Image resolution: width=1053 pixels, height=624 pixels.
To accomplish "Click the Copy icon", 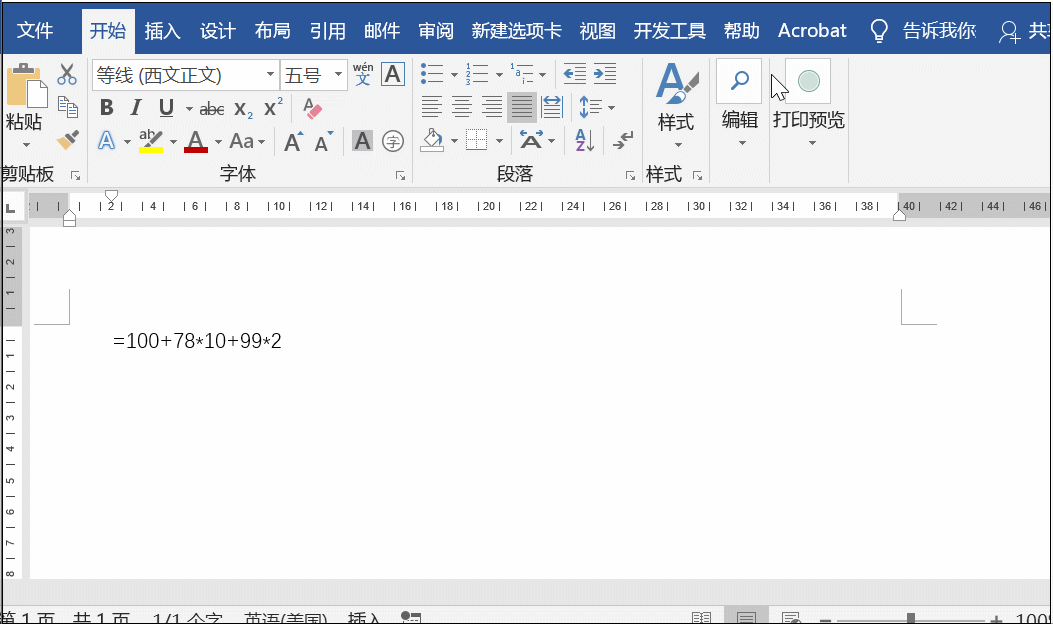I will pyautogui.click(x=68, y=105).
